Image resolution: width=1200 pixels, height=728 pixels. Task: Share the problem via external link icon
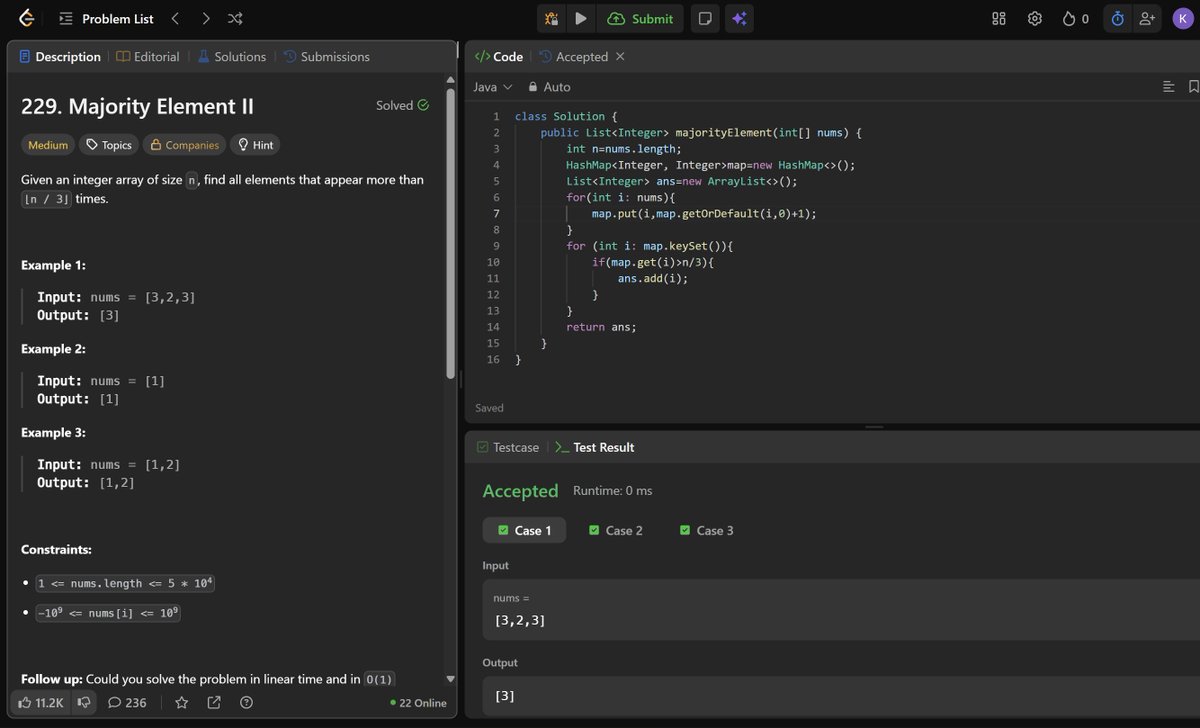coord(214,703)
